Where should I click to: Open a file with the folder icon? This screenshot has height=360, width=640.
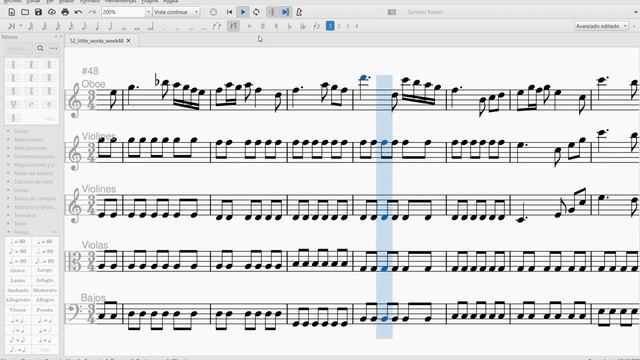(x=25, y=12)
